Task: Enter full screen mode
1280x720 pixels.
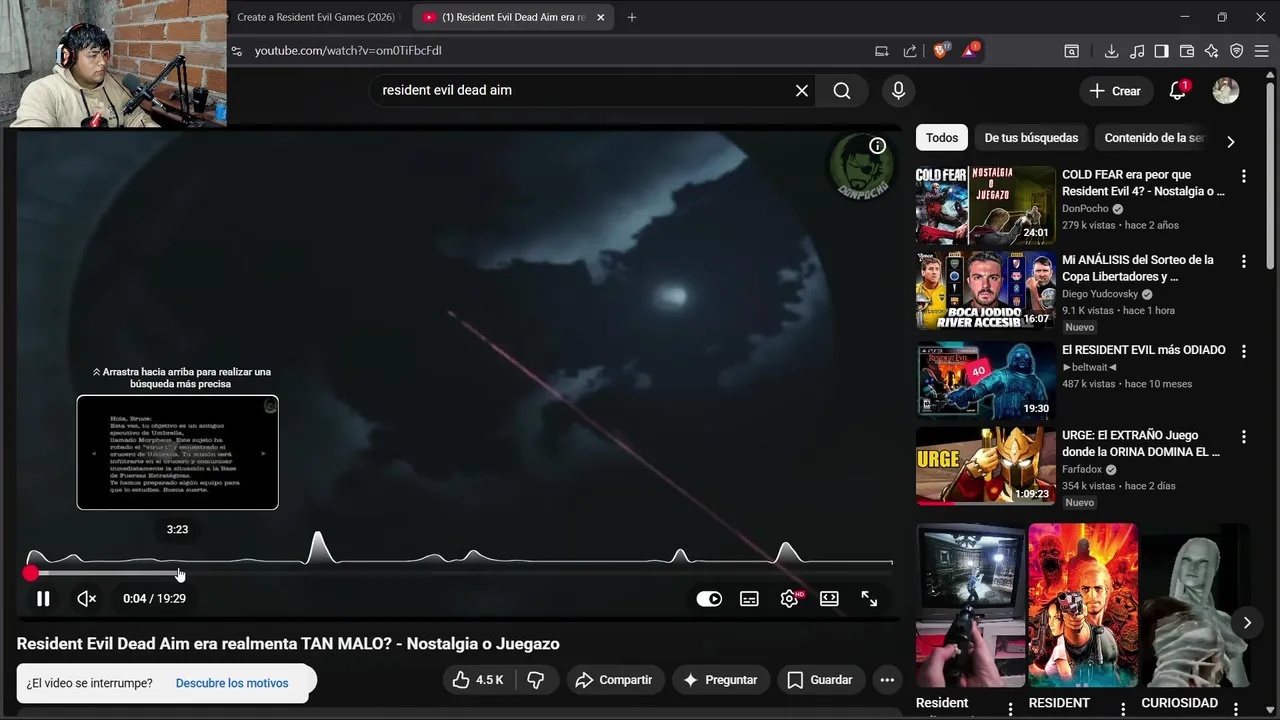Action: click(x=869, y=598)
